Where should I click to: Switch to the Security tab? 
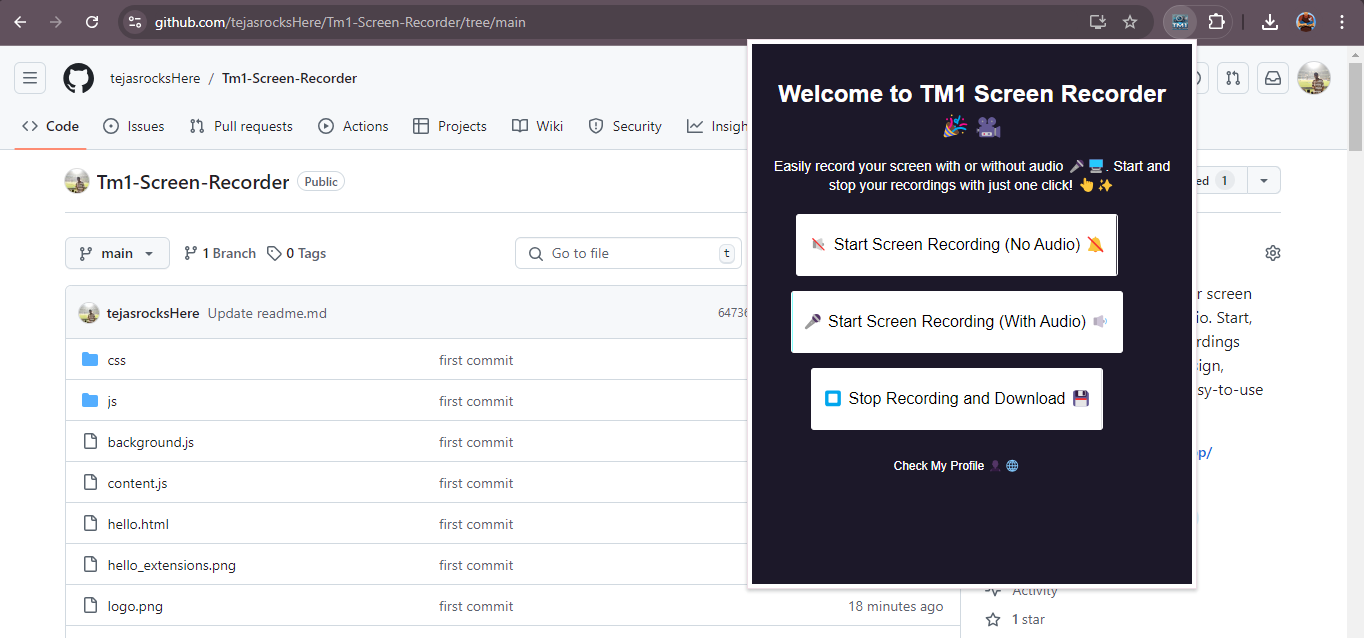pos(625,126)
